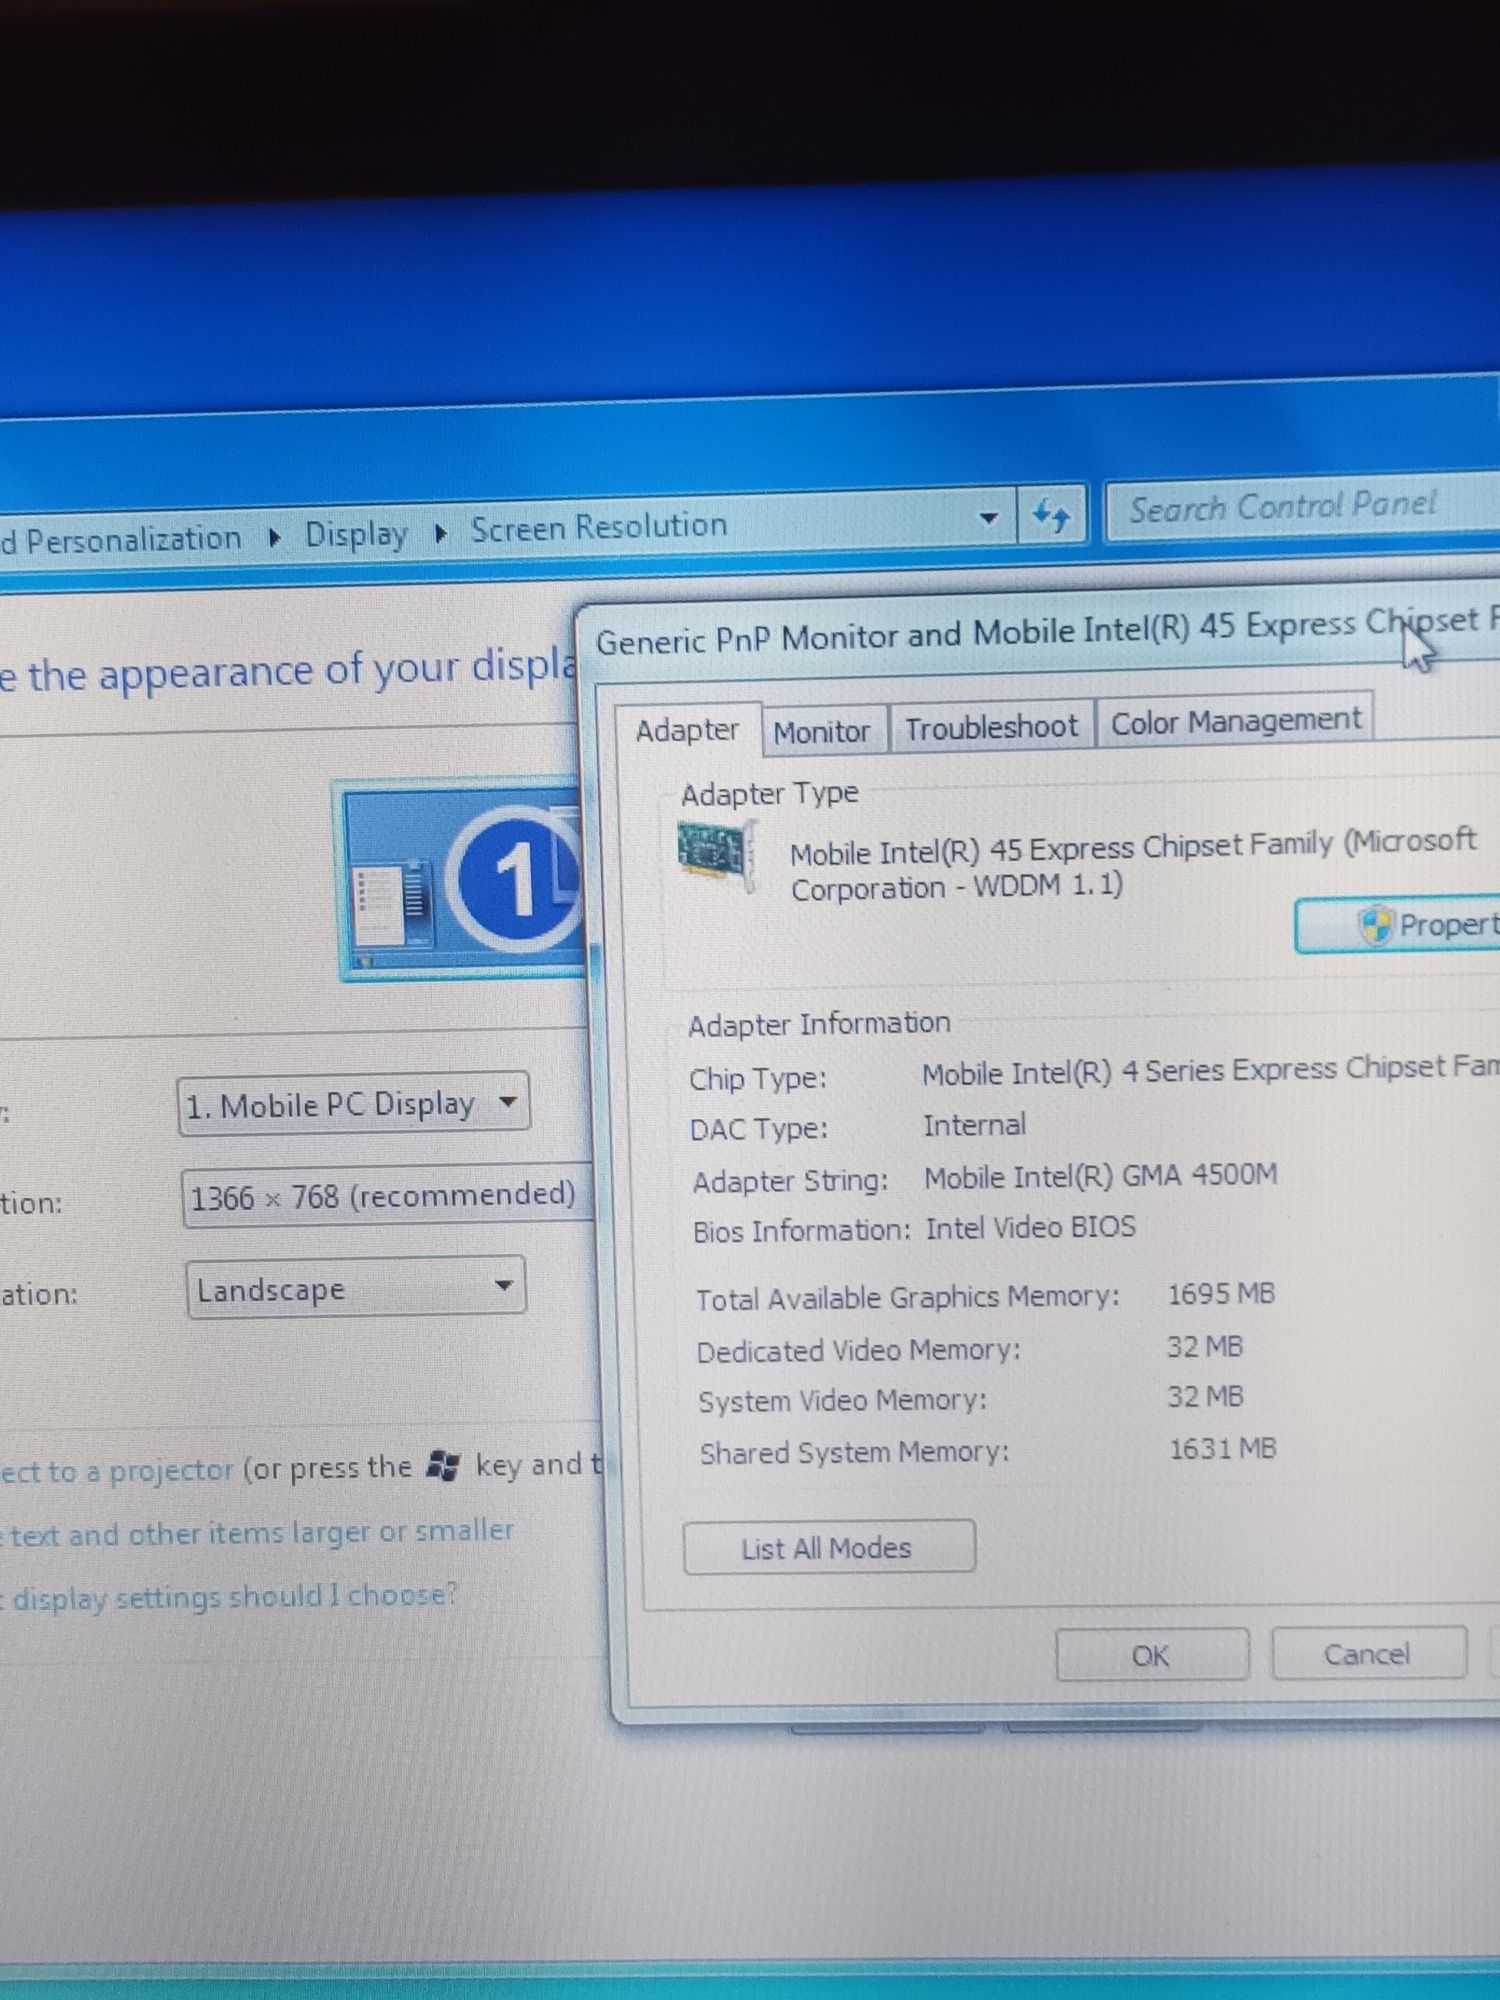Click the List All Modes button

pyautogui.click(x=828, y=1548)
